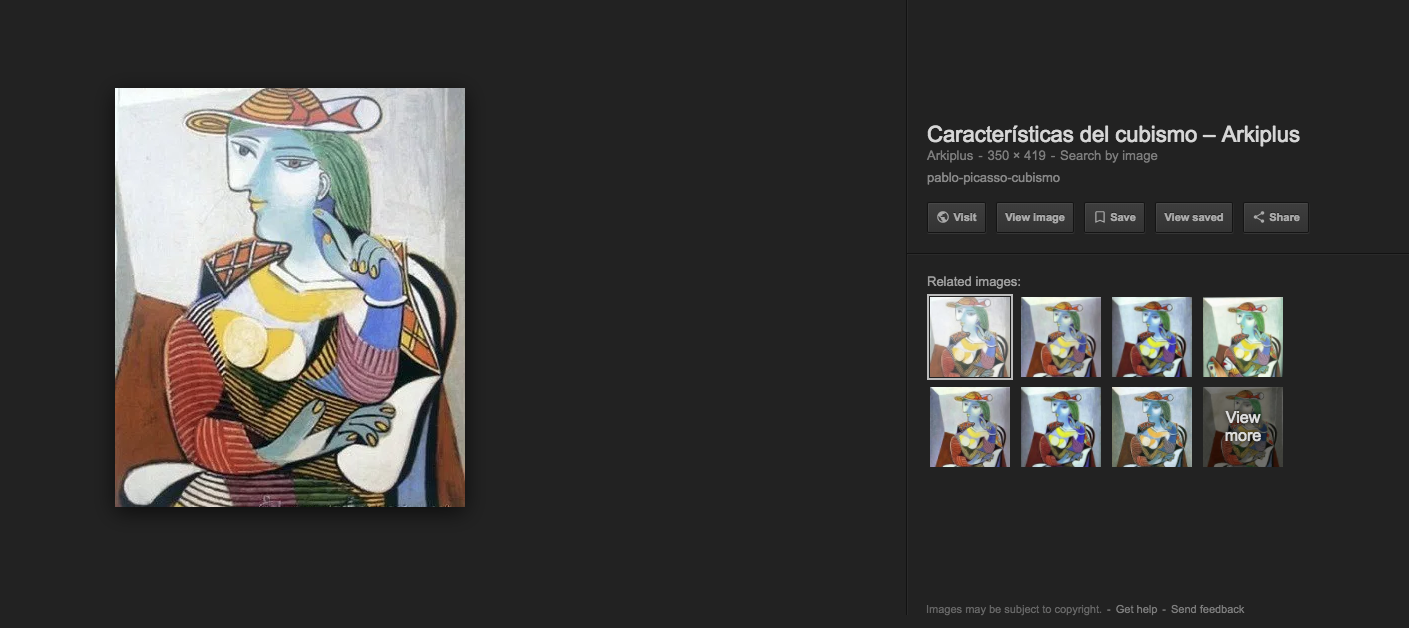Click the Arkiplus source link

[950, 156]
